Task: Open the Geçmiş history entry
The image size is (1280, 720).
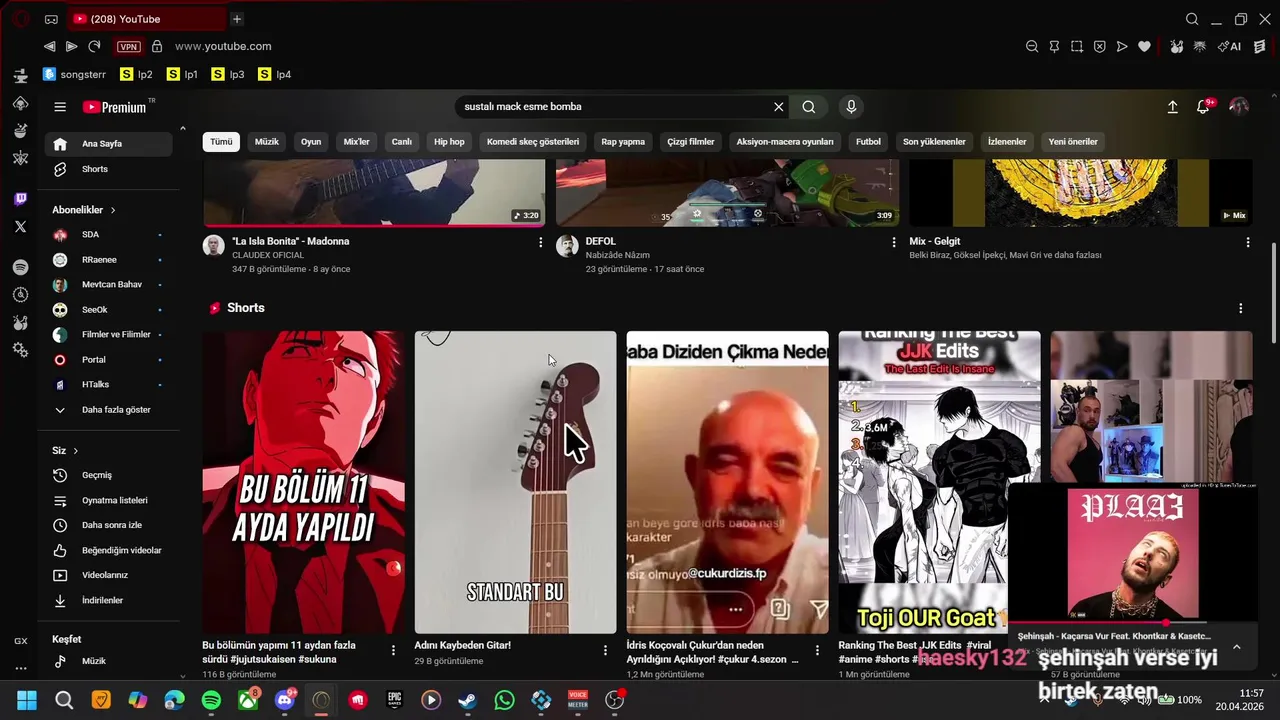Action: tap(108, 475)
